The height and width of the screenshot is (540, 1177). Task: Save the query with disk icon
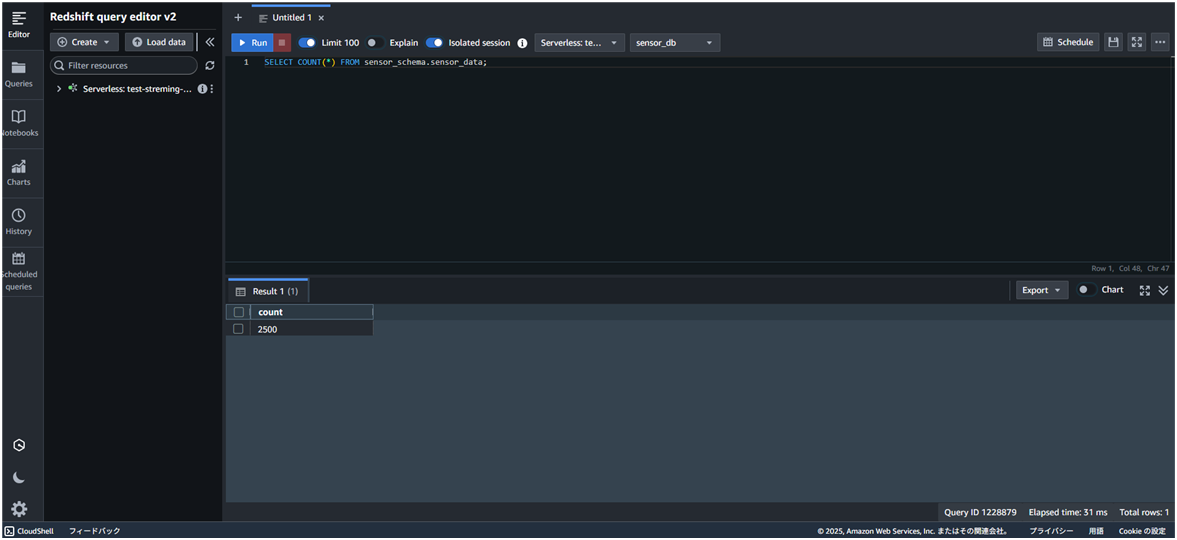pyautogui.click(x=1114, y=42)
